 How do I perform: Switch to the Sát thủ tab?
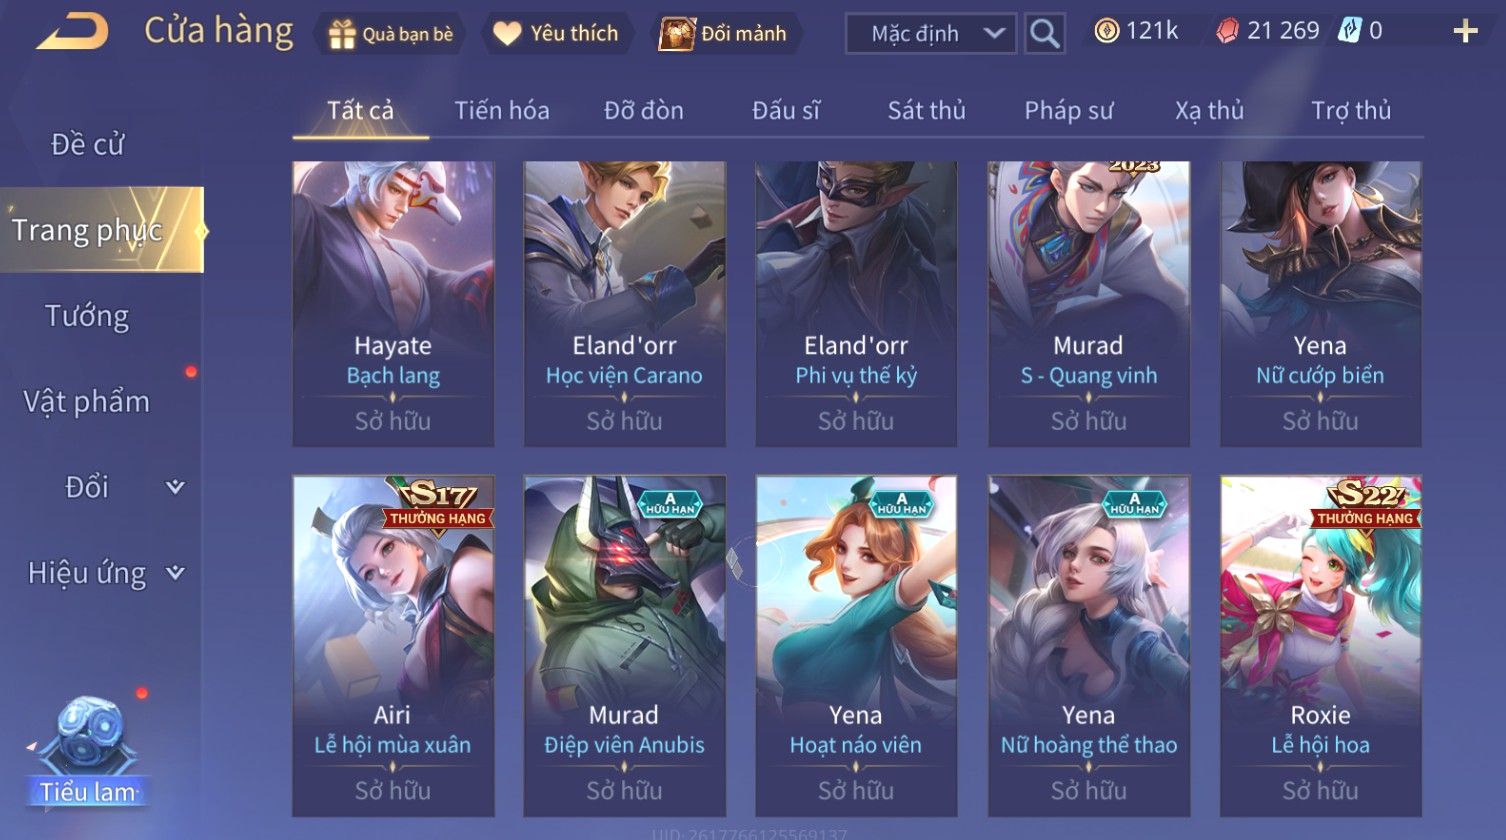[926, 111]
